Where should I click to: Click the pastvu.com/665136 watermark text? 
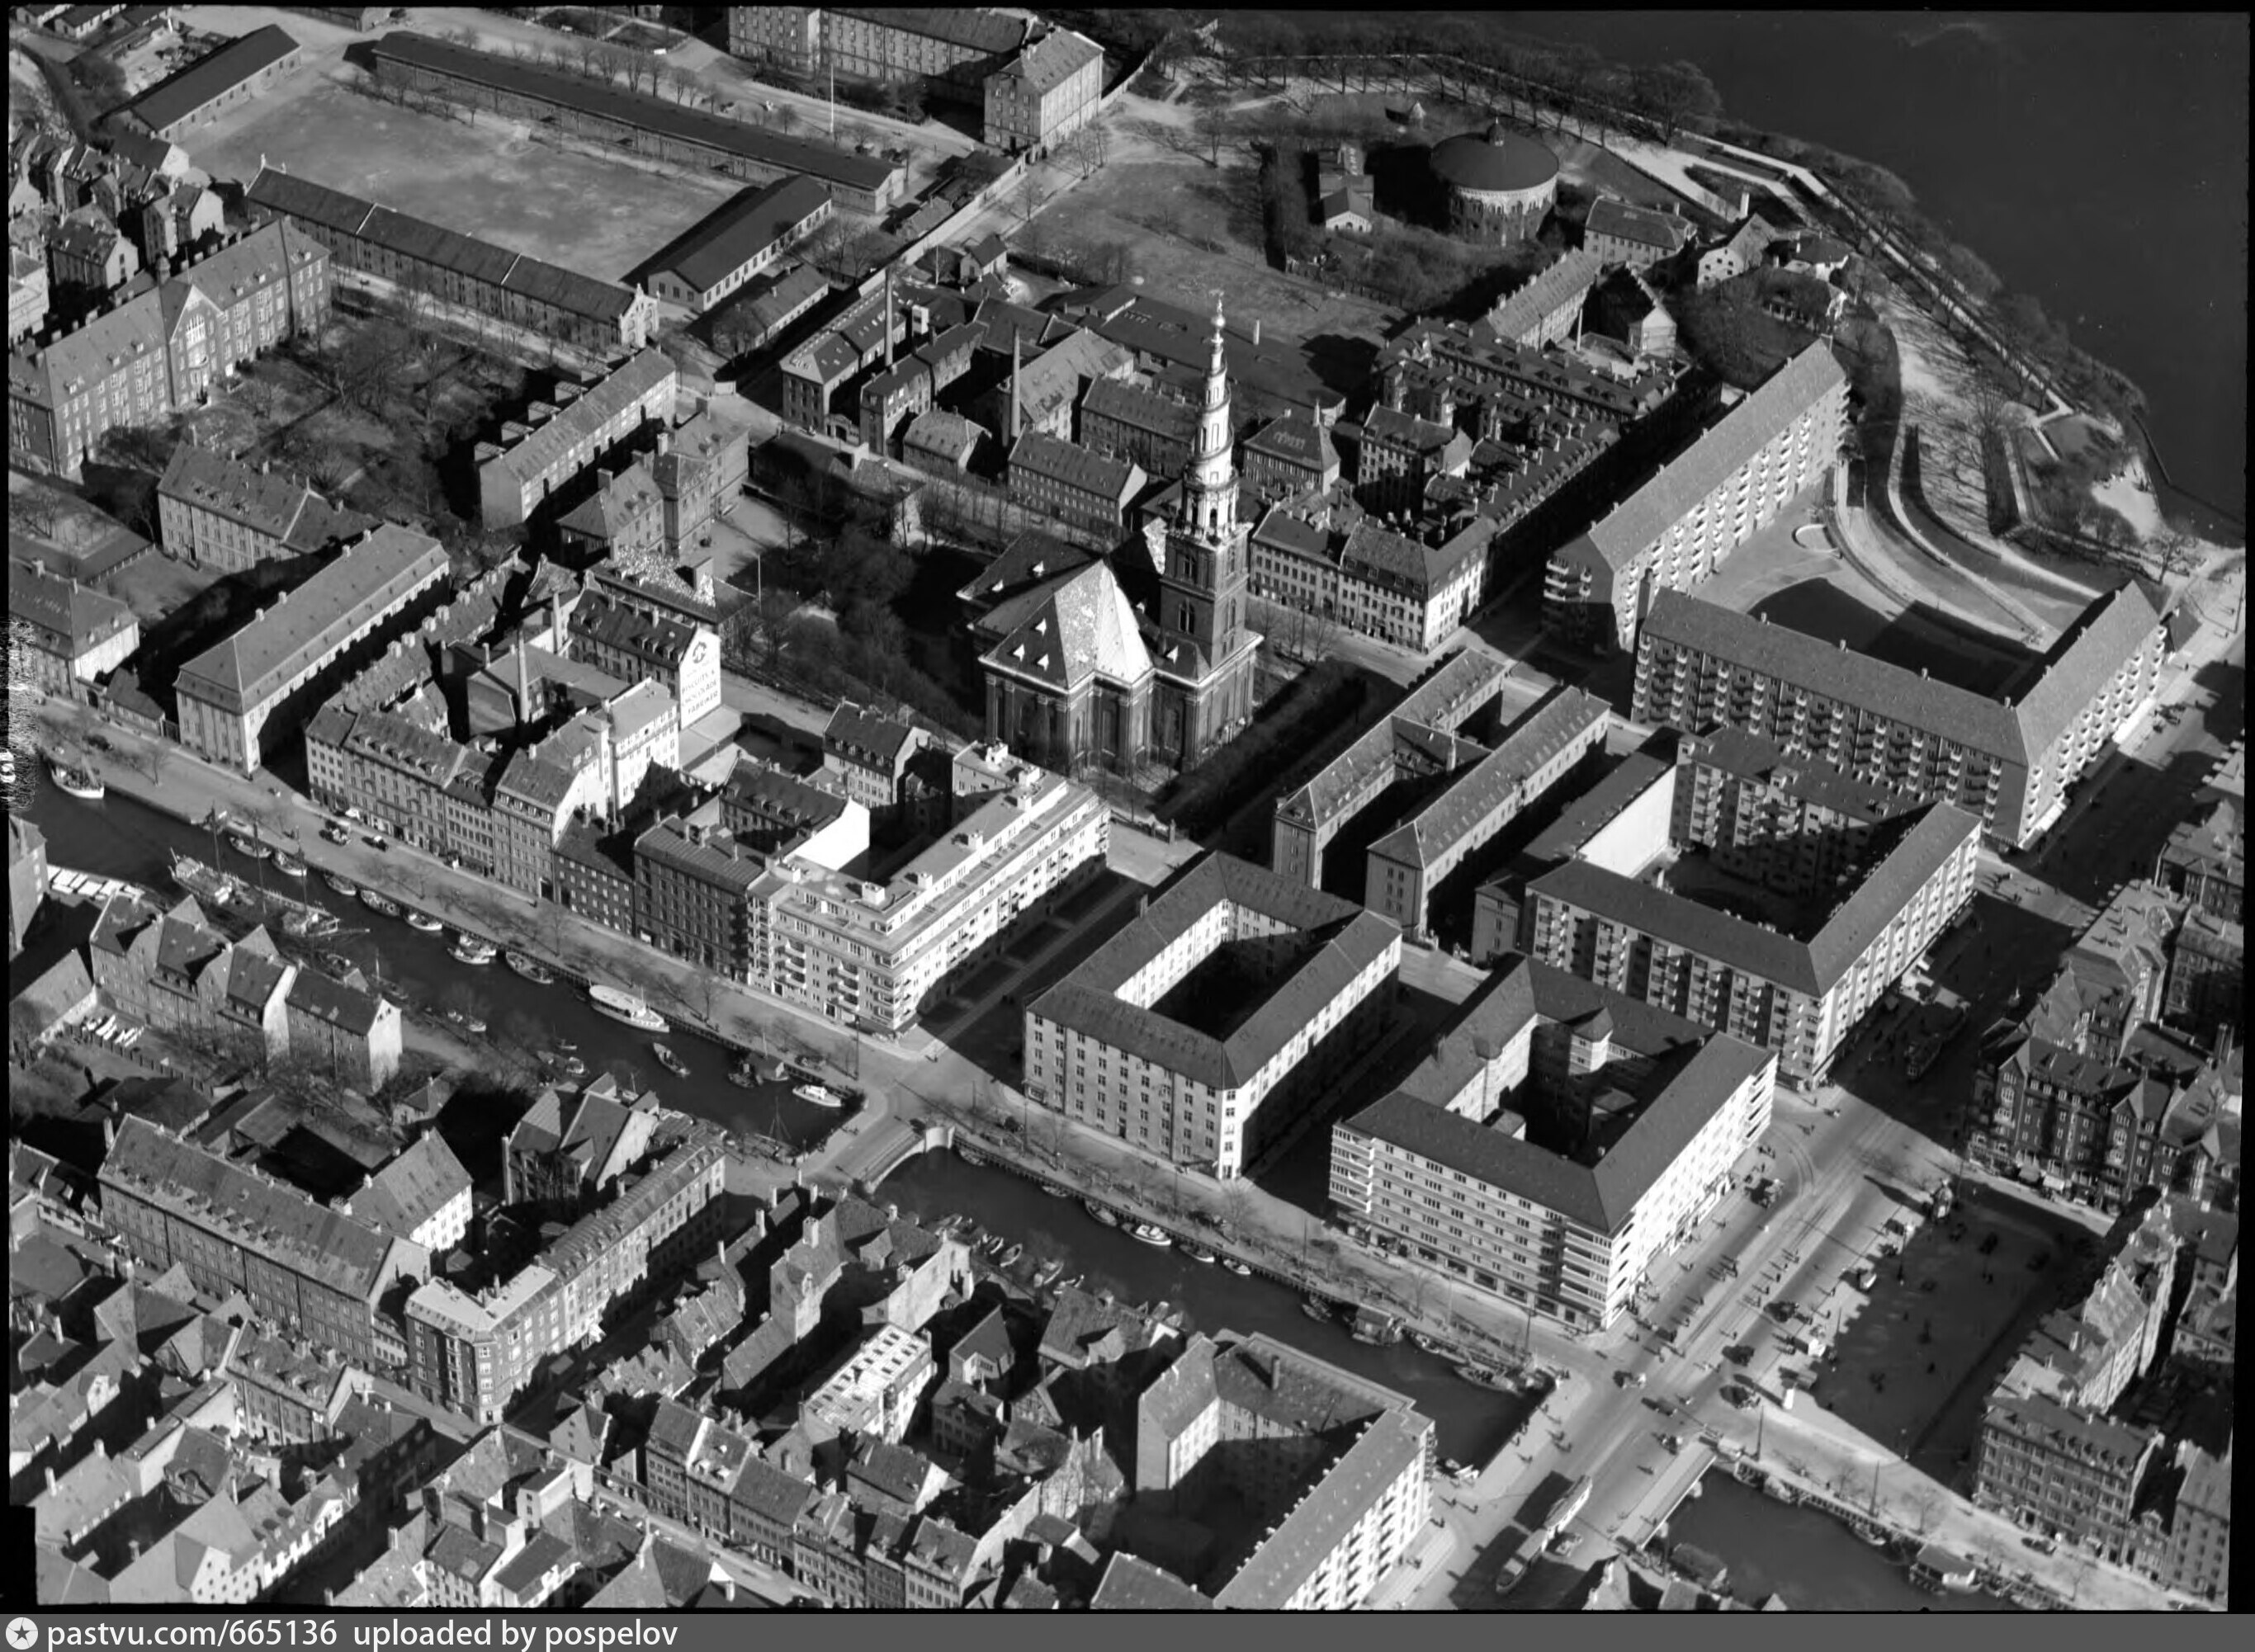click(192, 1634)
